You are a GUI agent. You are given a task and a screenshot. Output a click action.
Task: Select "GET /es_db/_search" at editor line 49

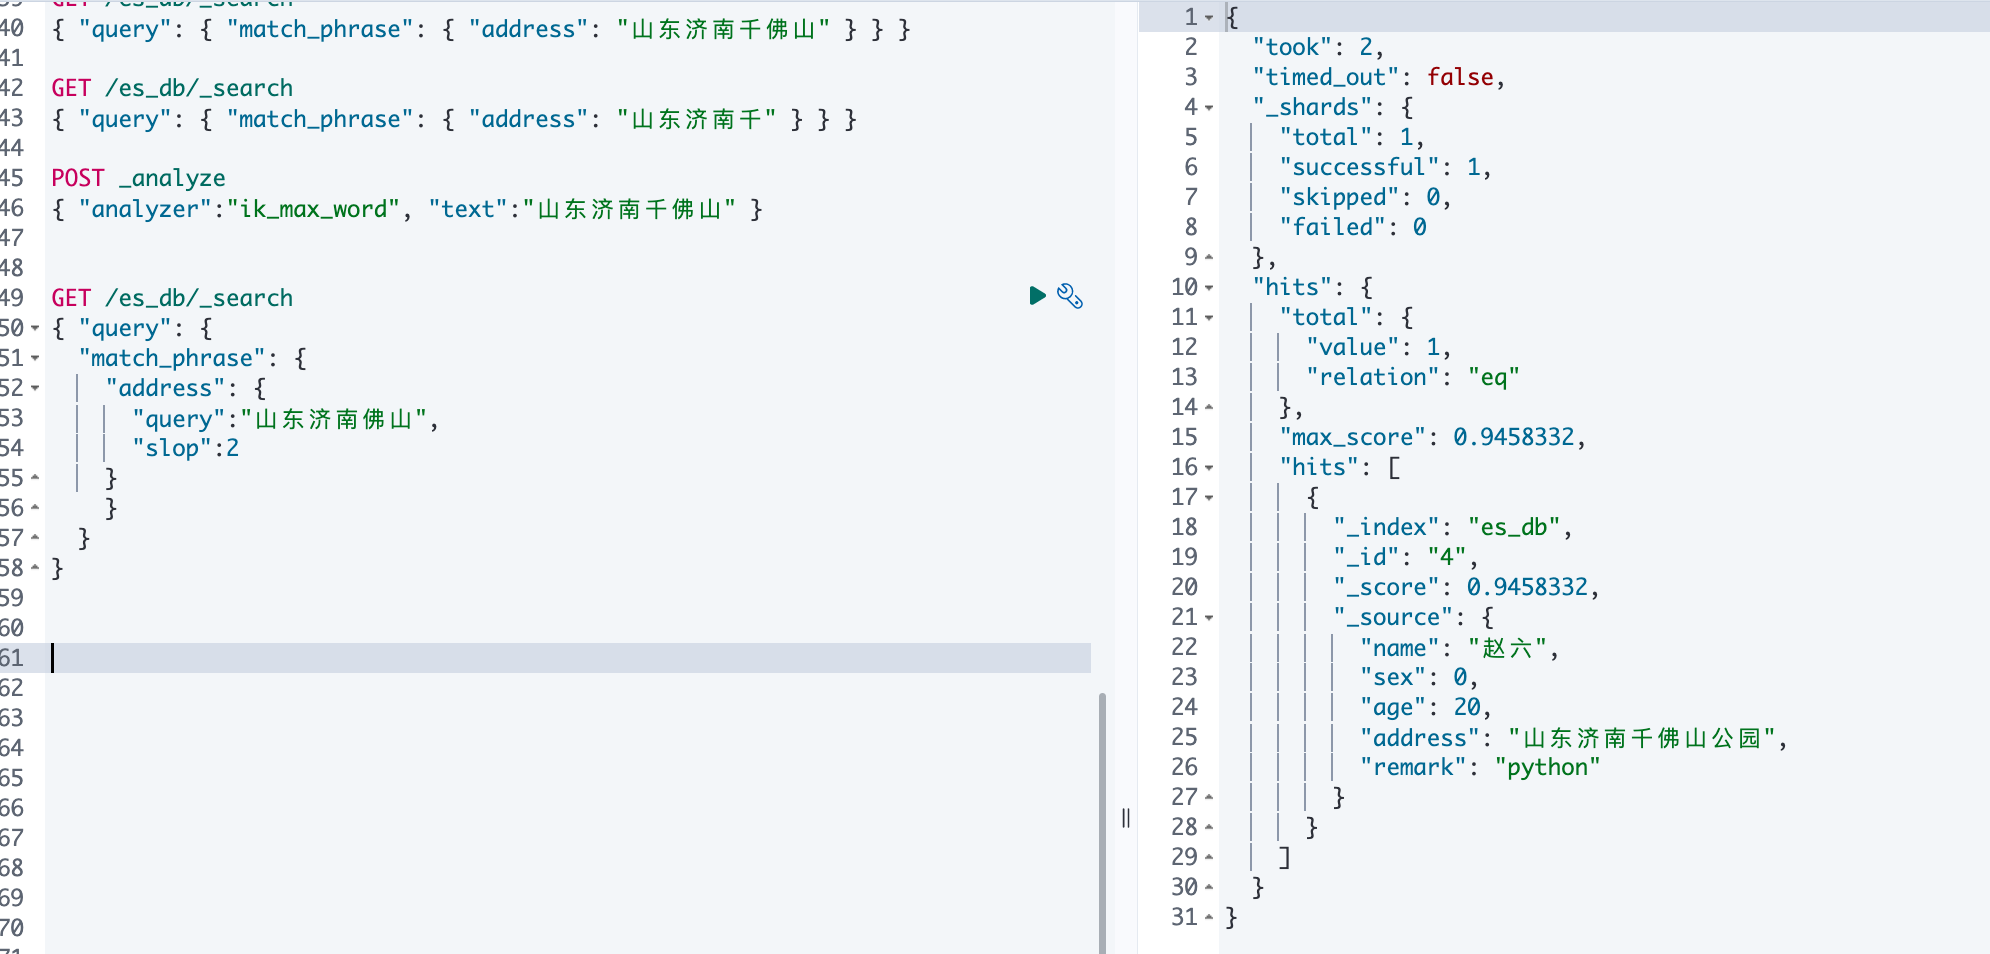click(x=172, y=298)
